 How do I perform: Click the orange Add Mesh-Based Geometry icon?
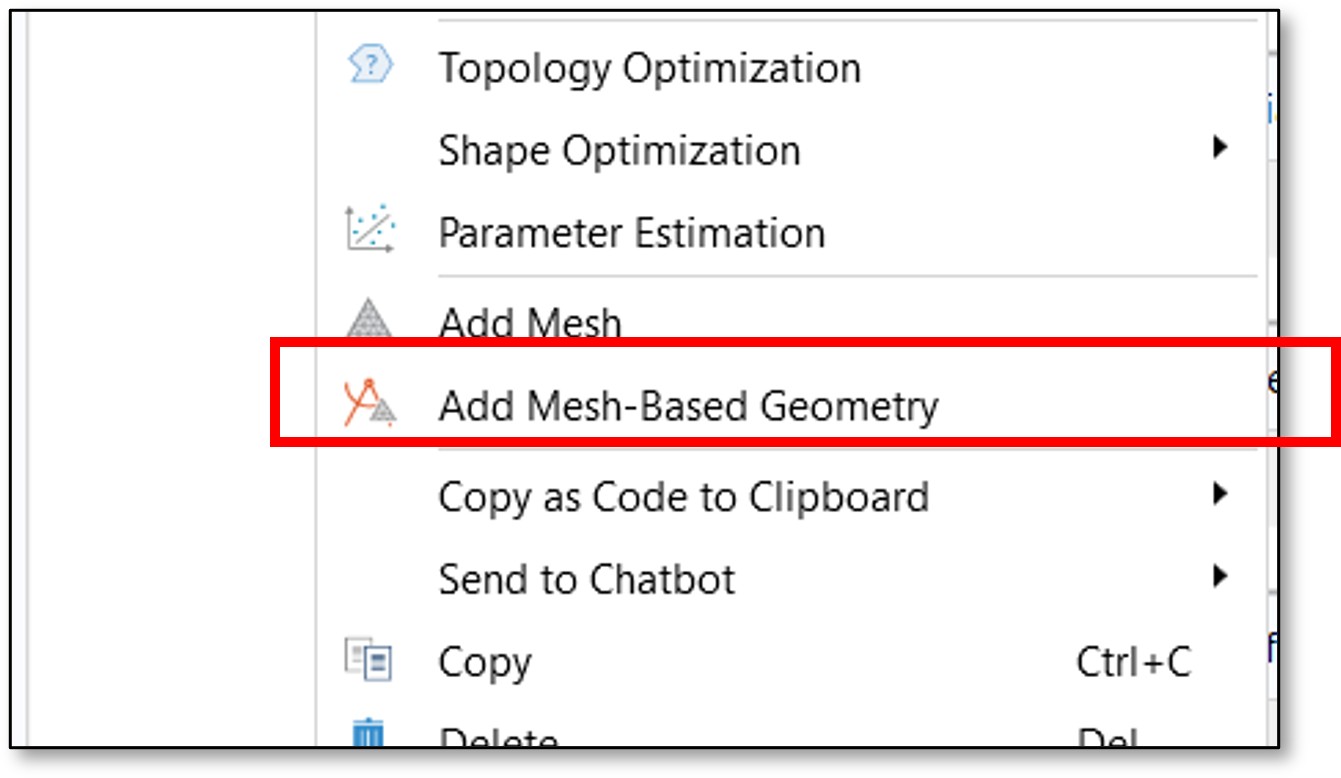click(370, 405)
